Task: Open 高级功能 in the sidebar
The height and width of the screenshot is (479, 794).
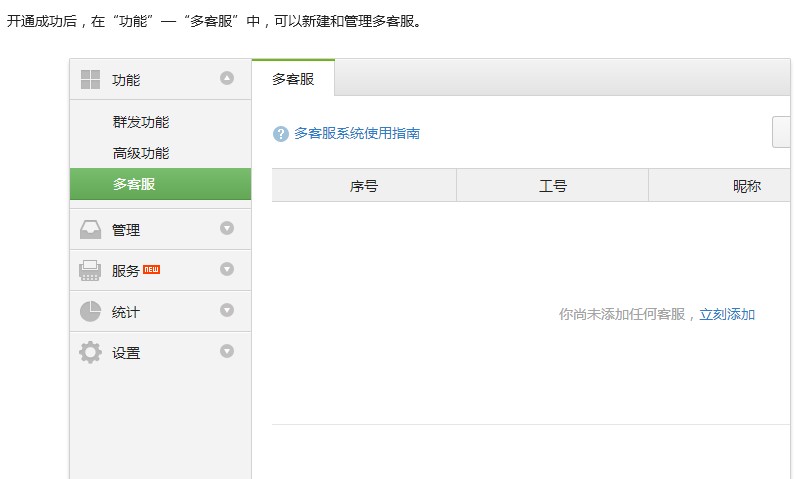Action: pos(141,153)
